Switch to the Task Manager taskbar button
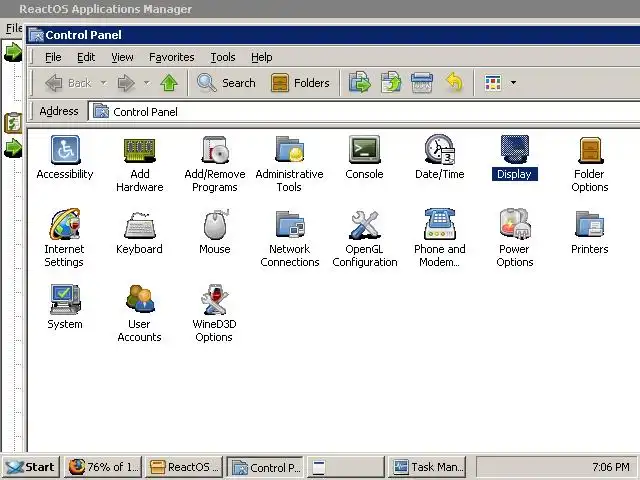 pos(427,467)
